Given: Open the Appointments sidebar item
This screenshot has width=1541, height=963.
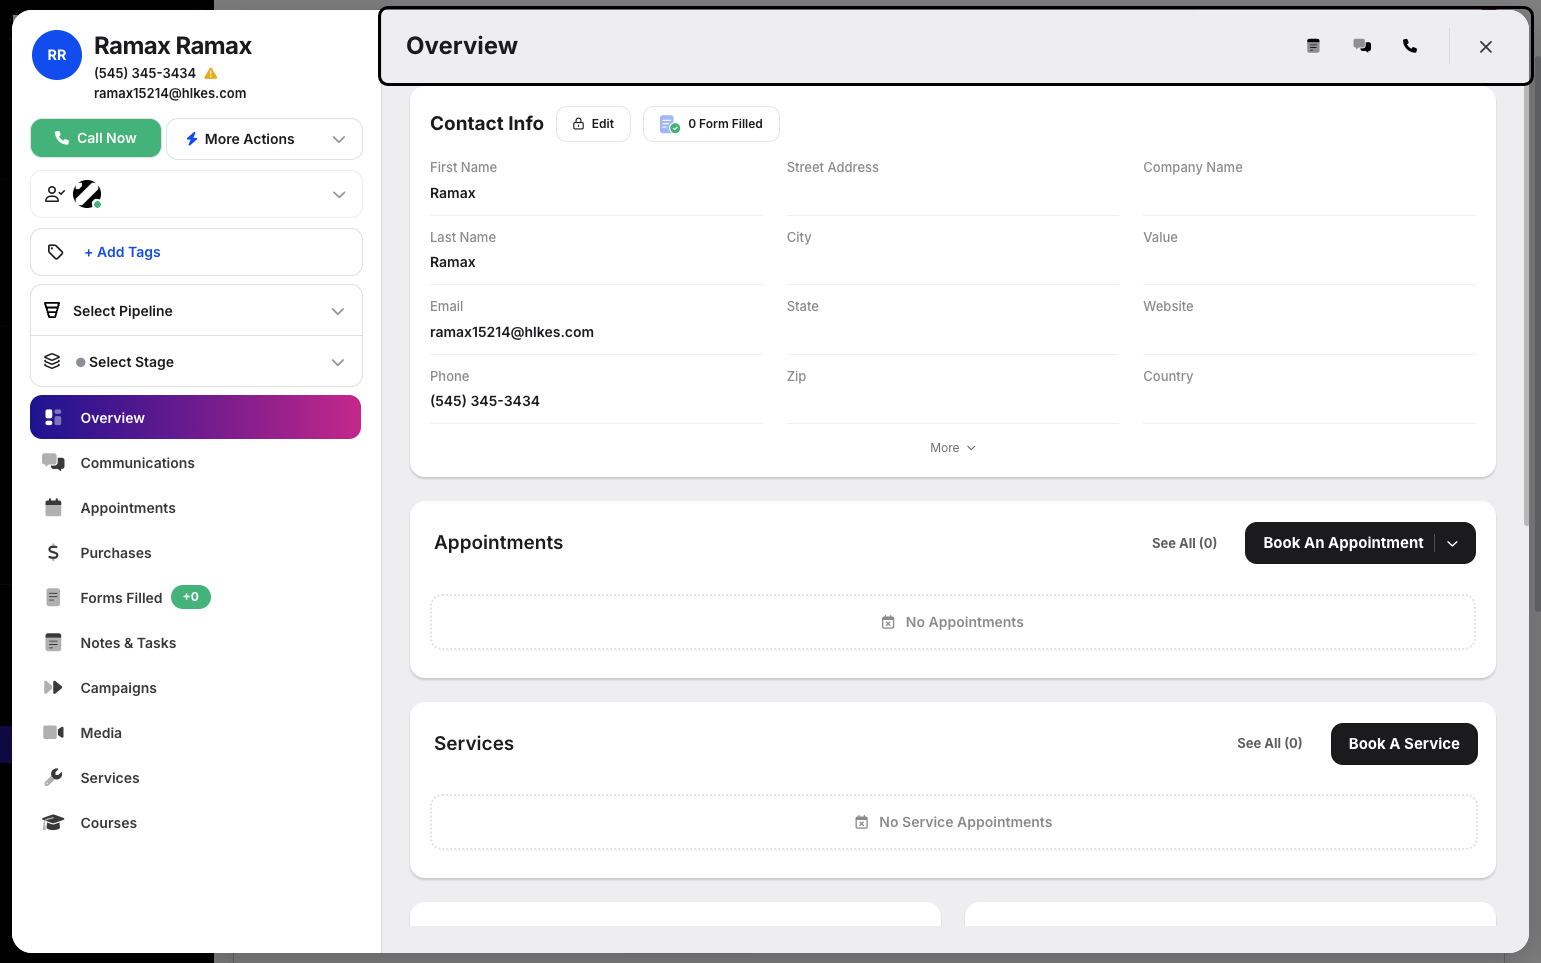Looking at the screenshot, I should point(195,508).
